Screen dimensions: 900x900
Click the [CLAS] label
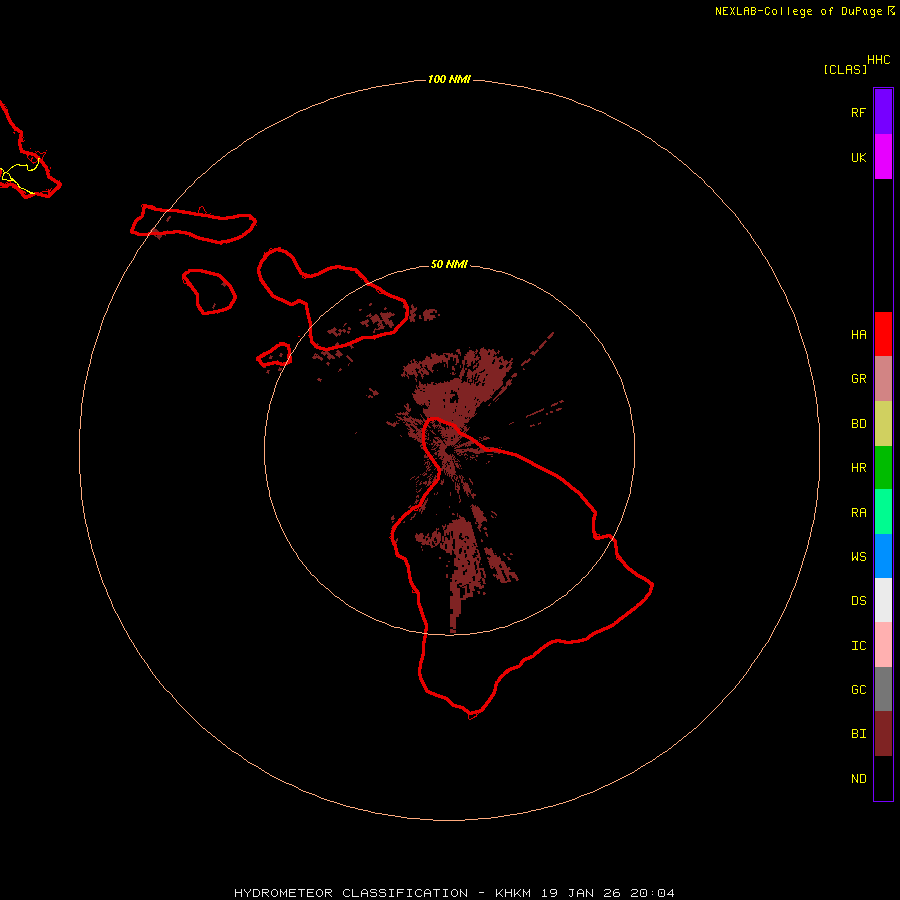(845, 69)
